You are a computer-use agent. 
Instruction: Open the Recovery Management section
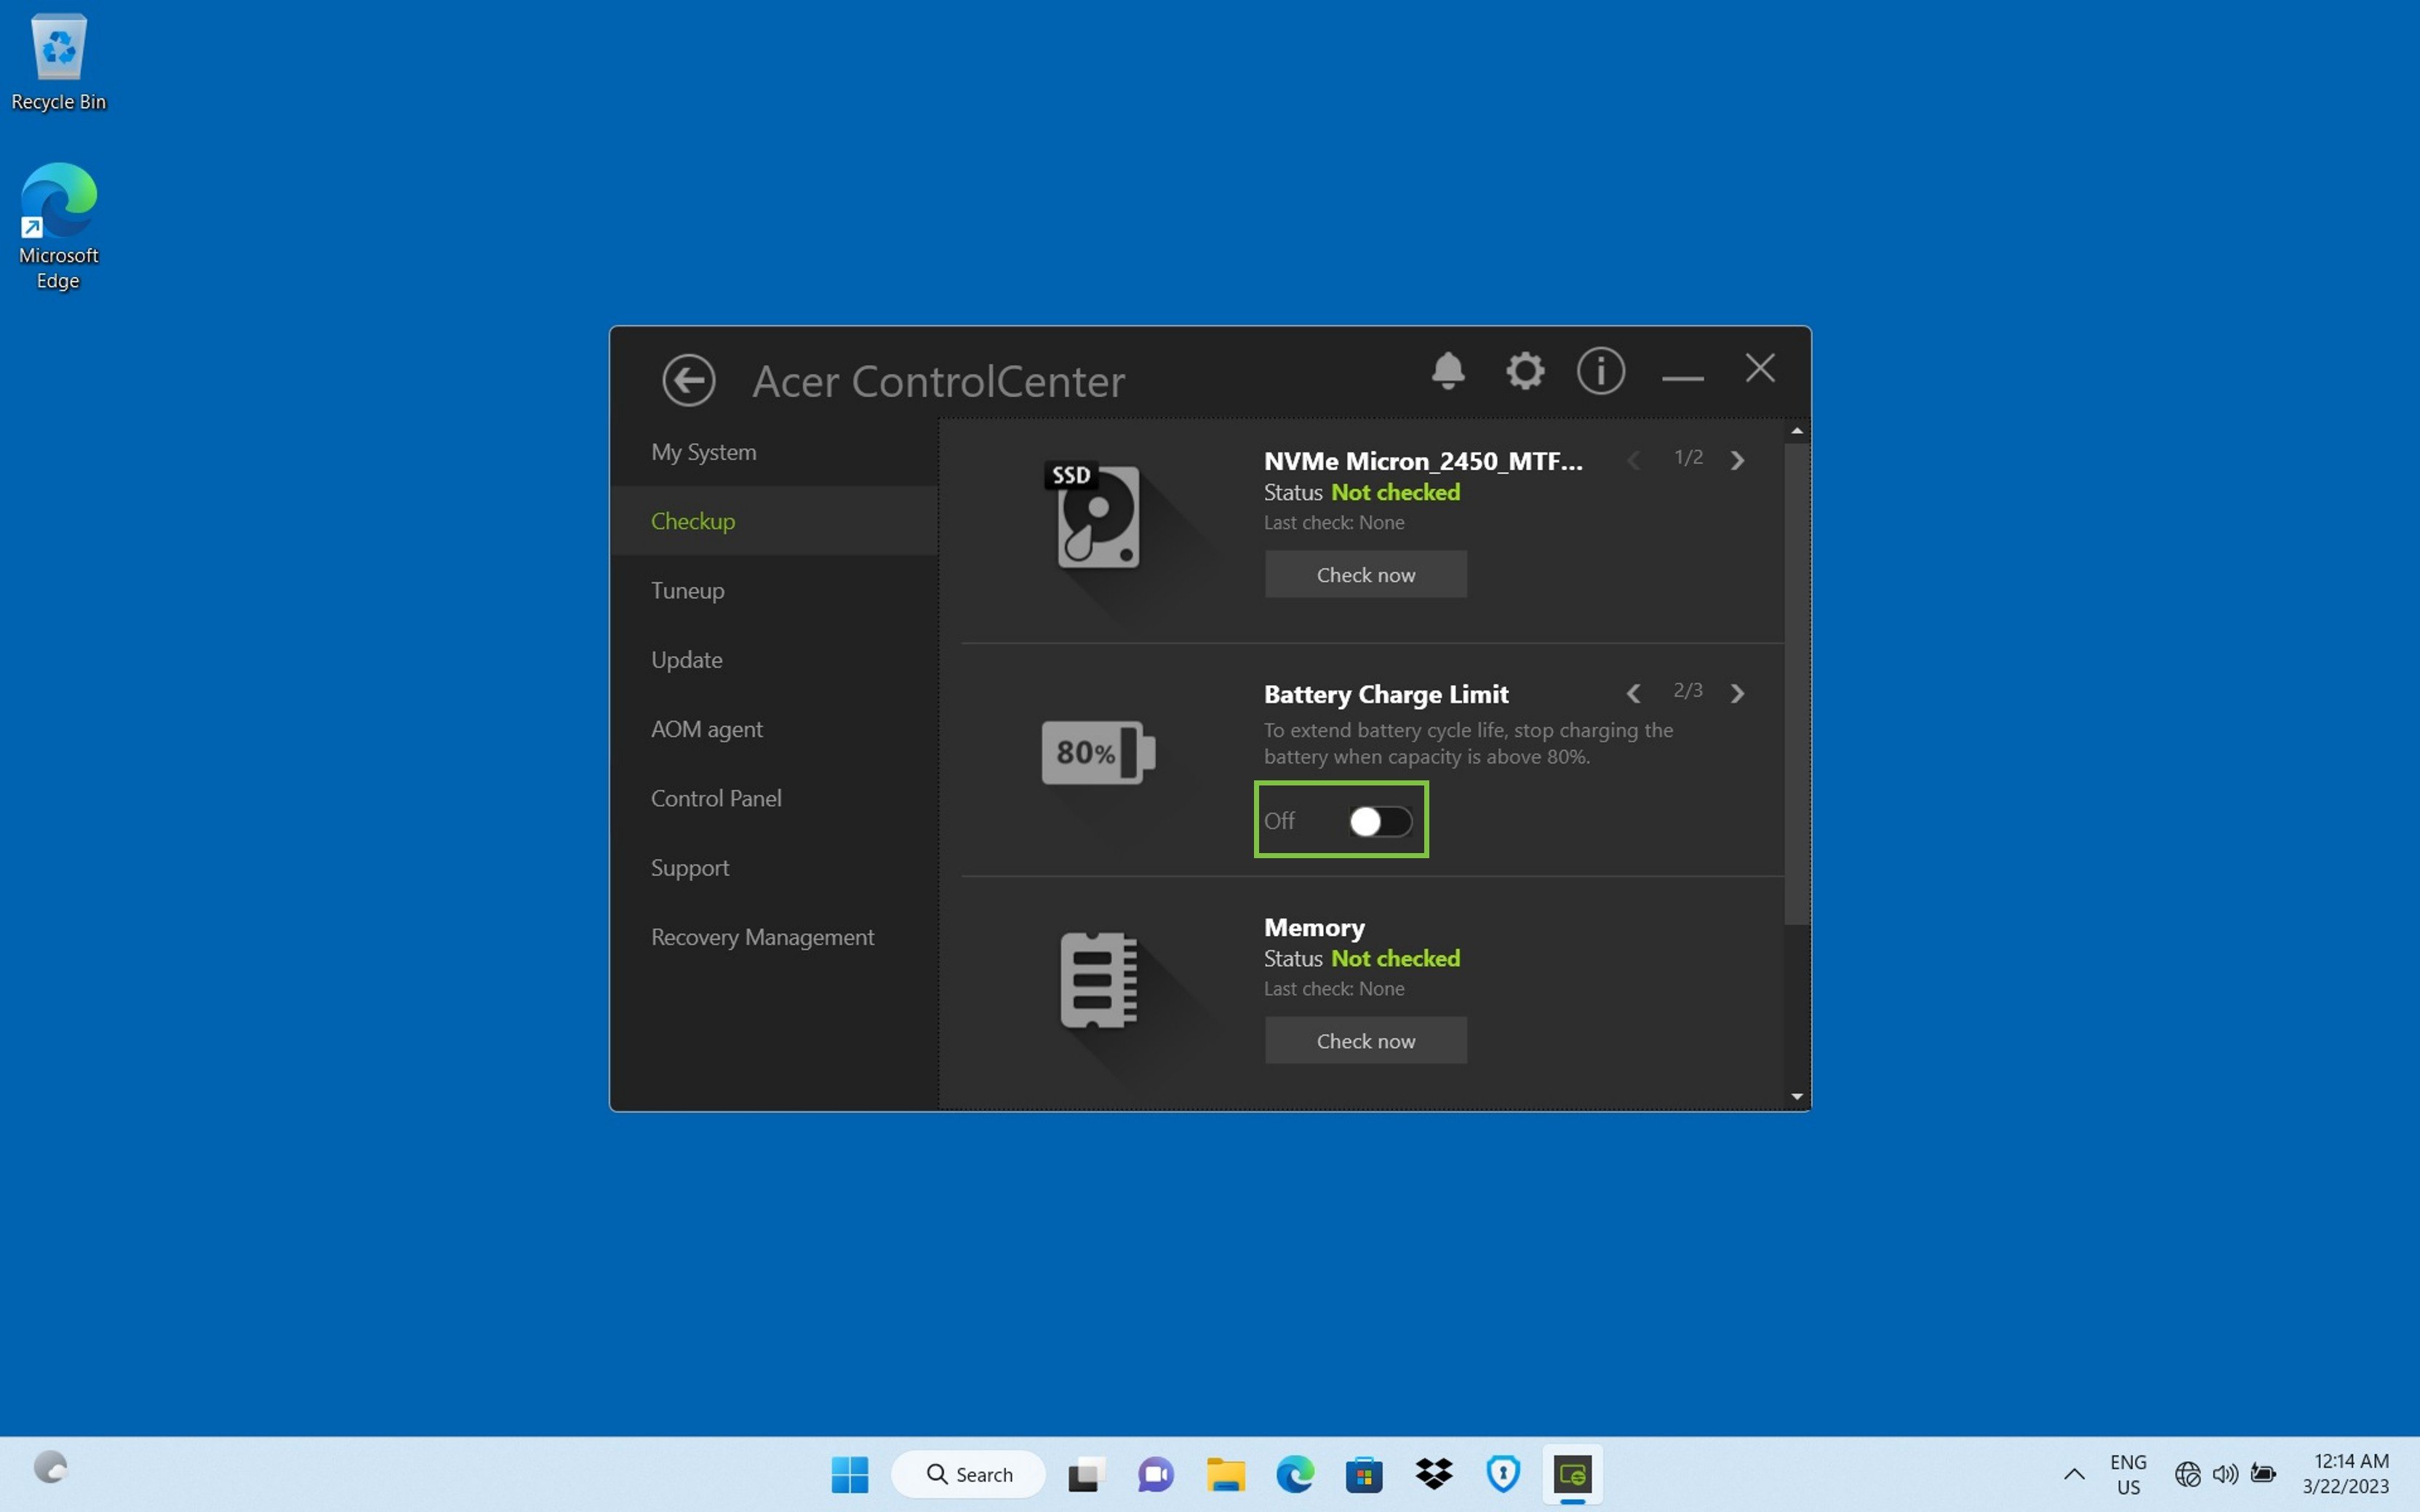(762, 937)
